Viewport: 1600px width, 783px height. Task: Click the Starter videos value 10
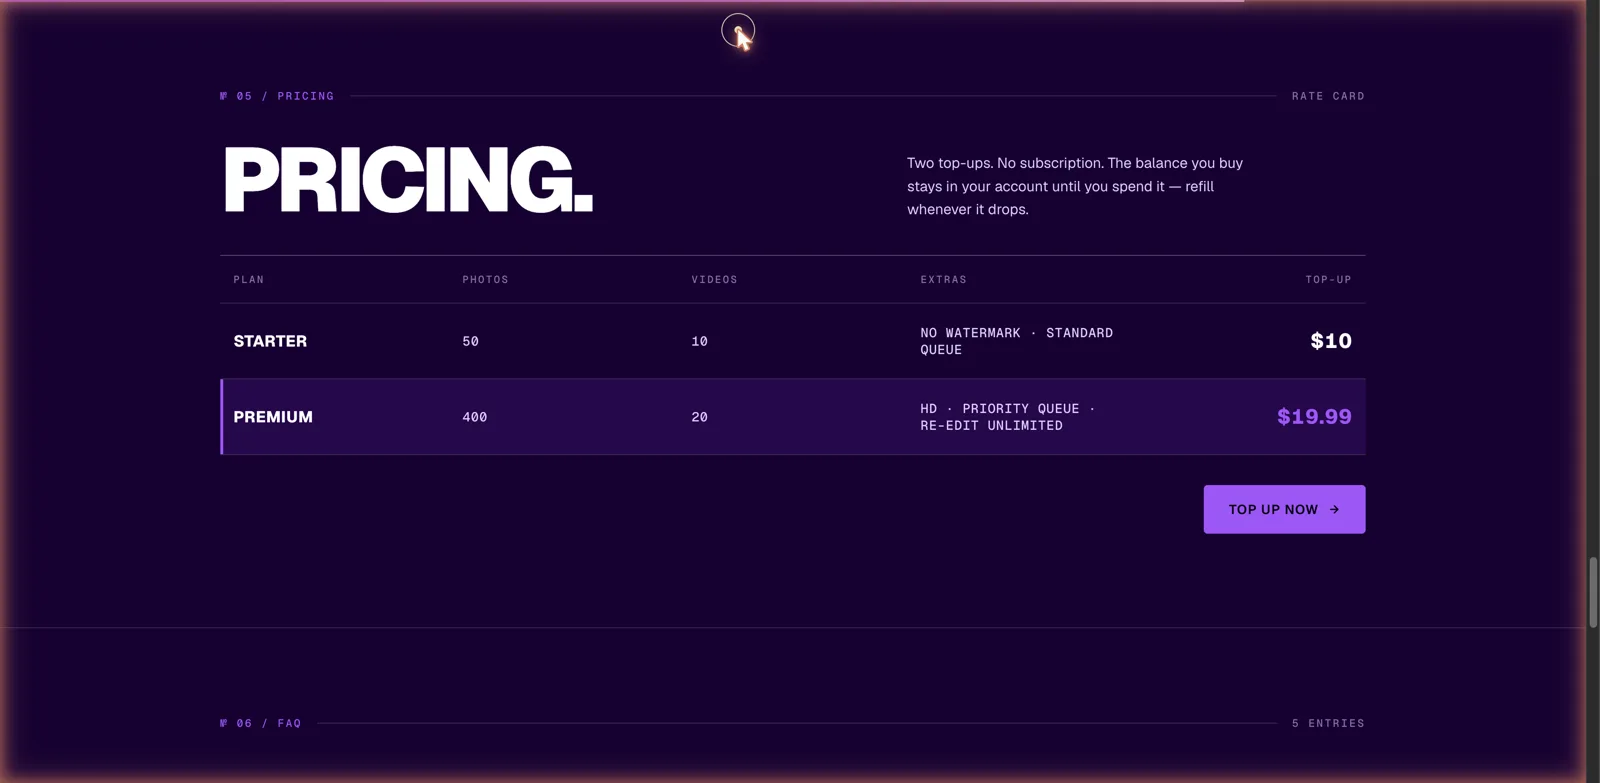pos(699,341)
